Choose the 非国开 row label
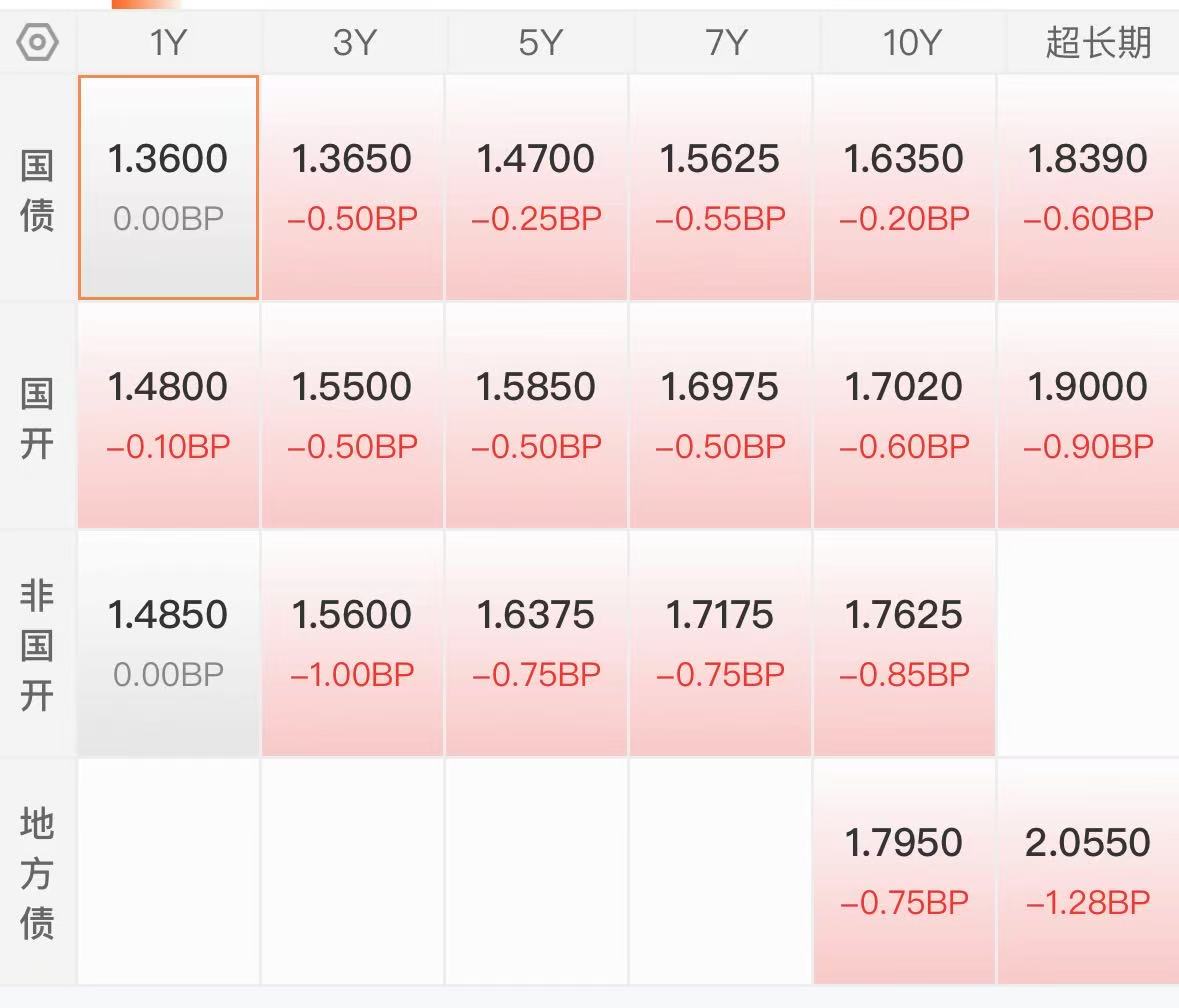The image size is (1179, 1008). (x=37, y=645)
